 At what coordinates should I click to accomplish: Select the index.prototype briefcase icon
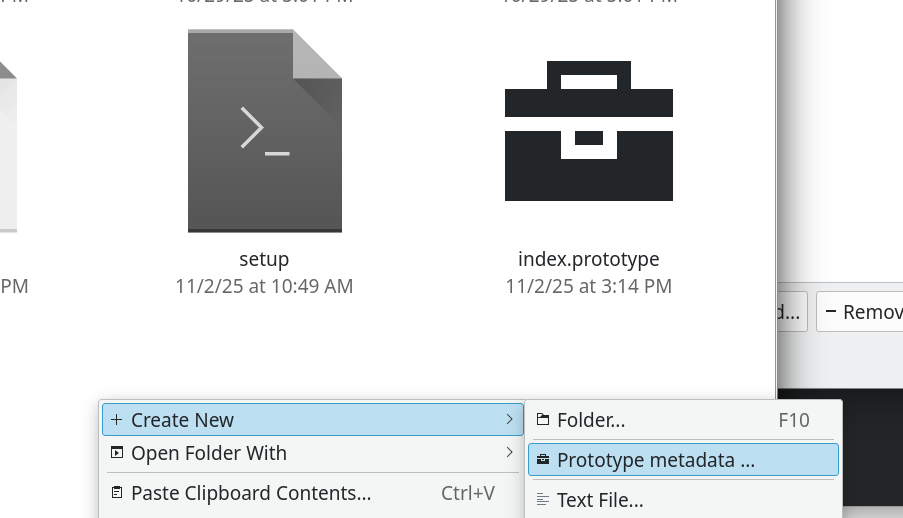[588, 131]
